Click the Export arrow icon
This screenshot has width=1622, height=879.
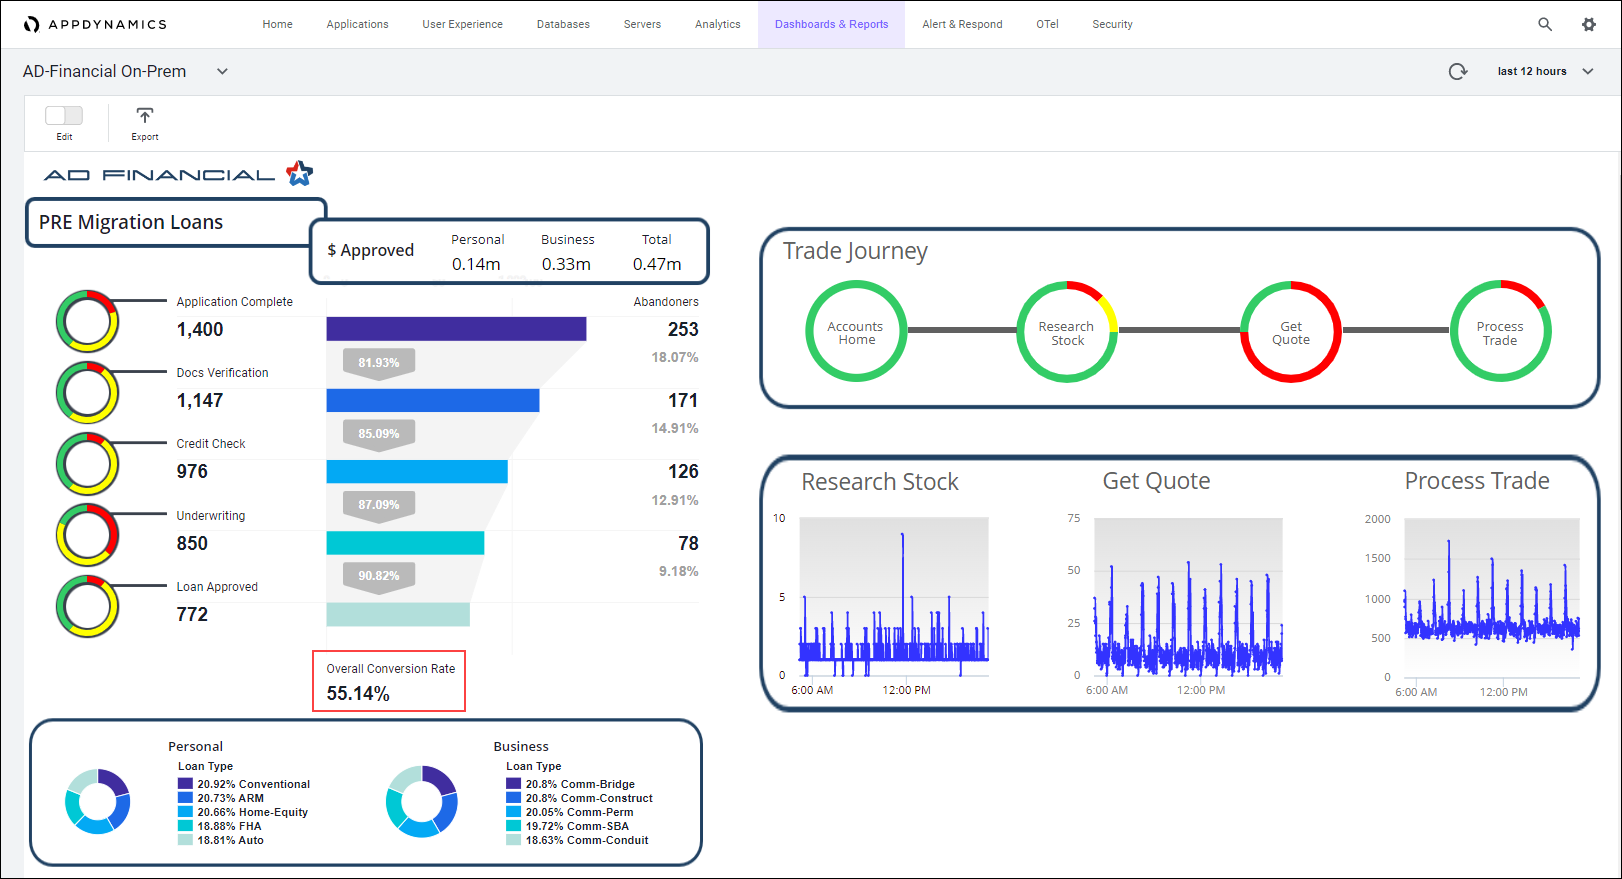coord(145,116)
